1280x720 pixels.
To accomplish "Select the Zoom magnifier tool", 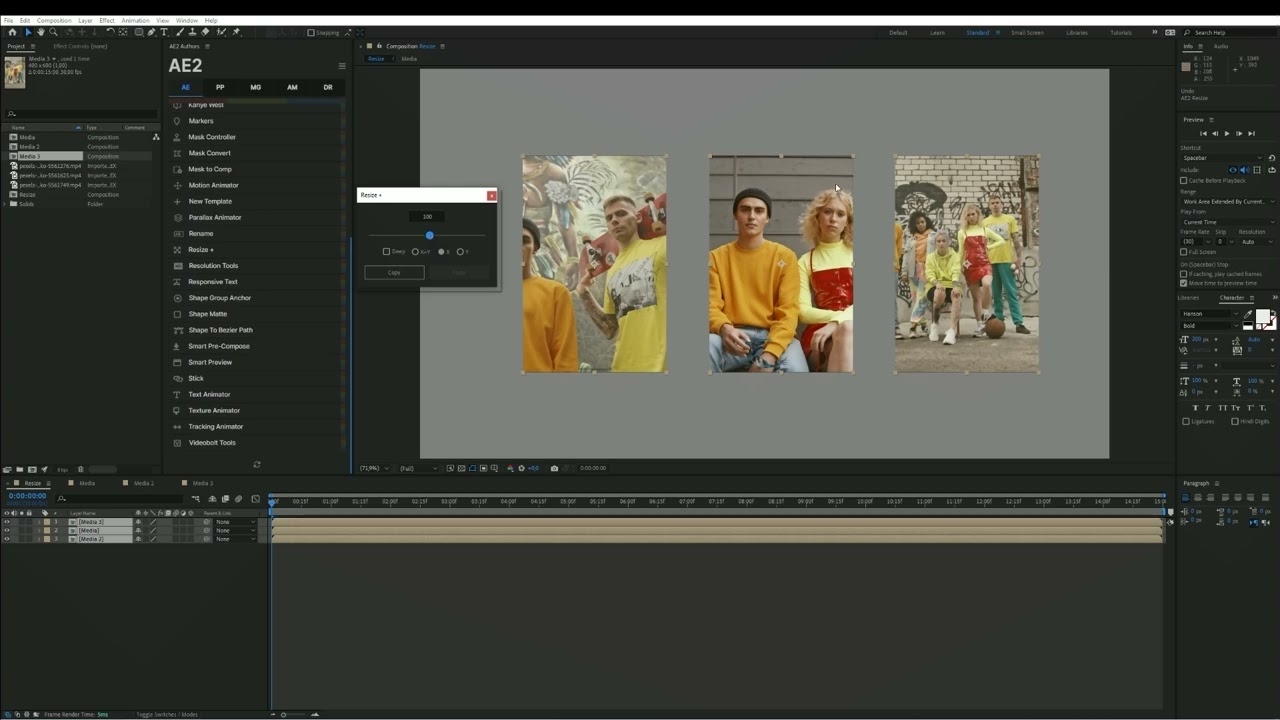I will (54, 32).
